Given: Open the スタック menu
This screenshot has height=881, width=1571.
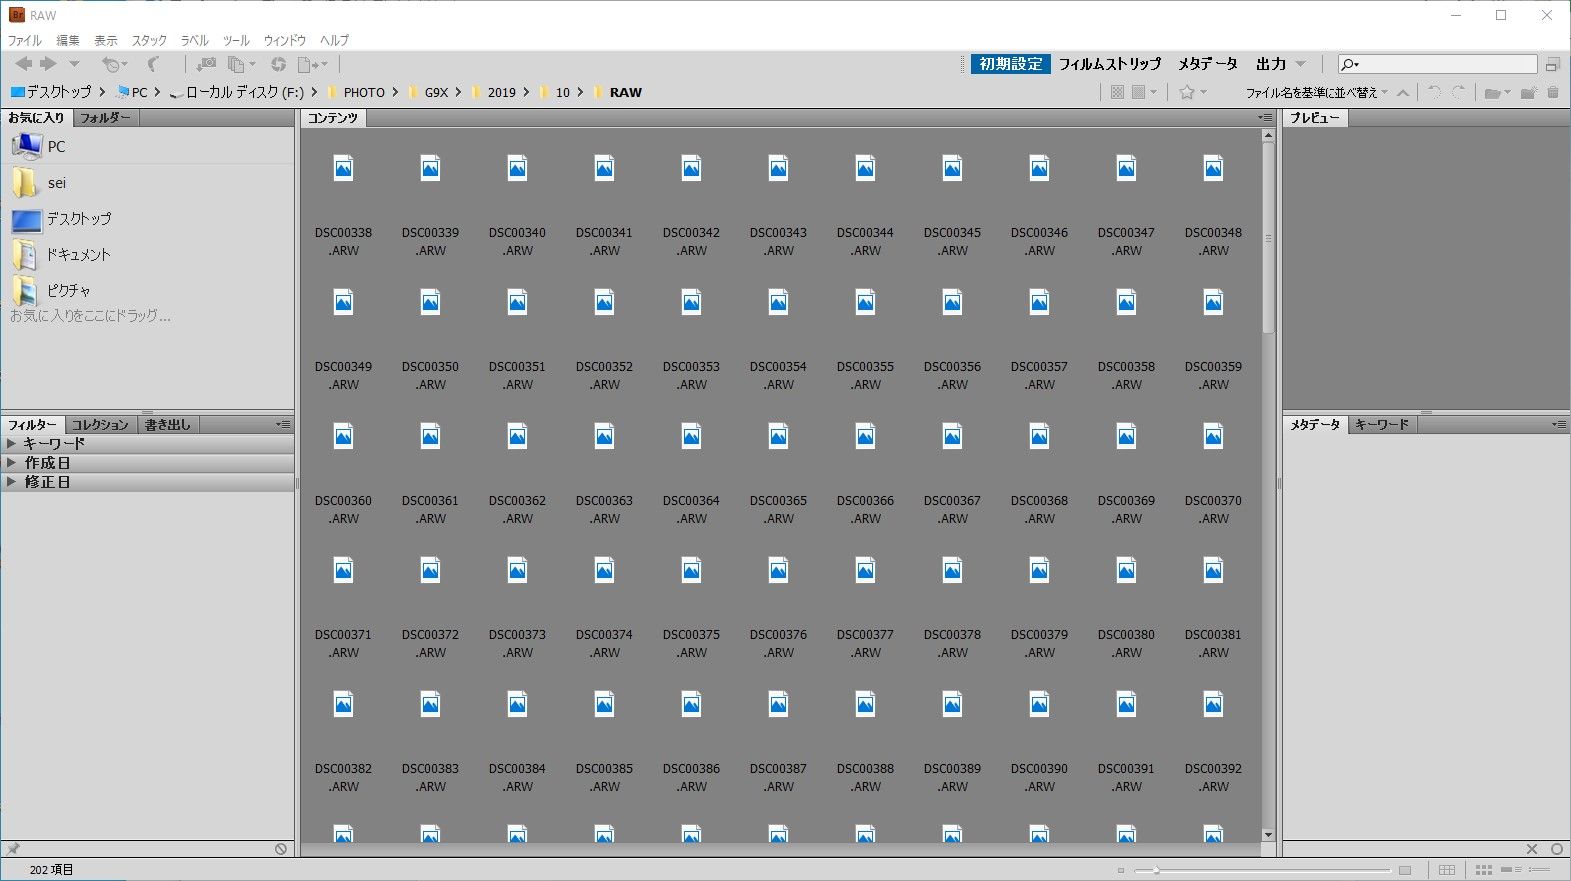Looking at the screenshot, I should click(149, 40).
